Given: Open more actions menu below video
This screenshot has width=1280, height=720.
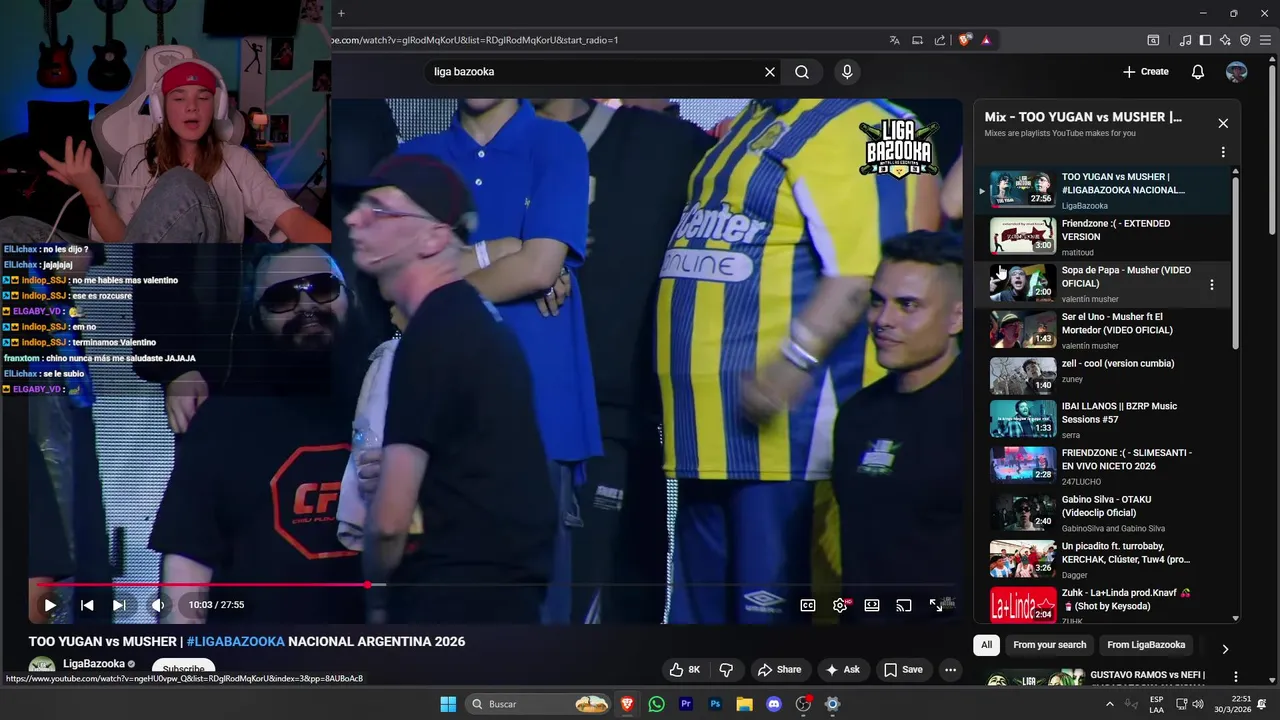Looking at the screenshot, I should click(x=951, y=670).
